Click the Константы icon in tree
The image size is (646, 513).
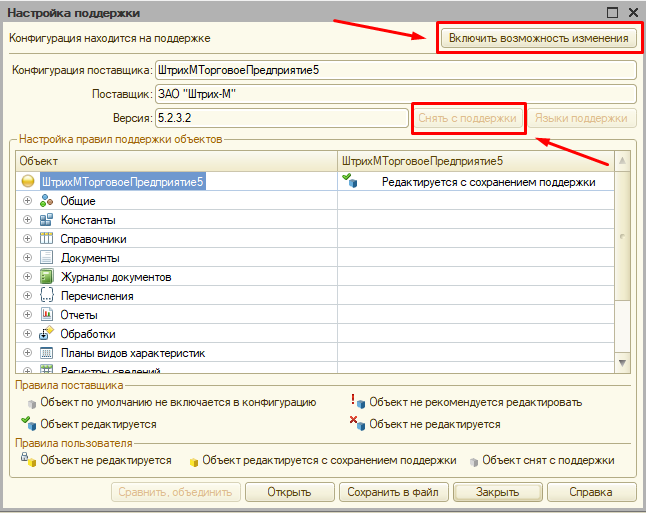coord(46,220)
